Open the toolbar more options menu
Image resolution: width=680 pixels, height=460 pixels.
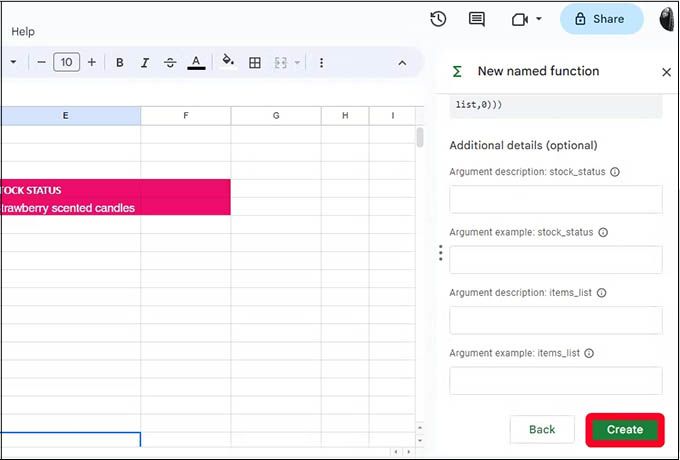[x=321, y=63]
